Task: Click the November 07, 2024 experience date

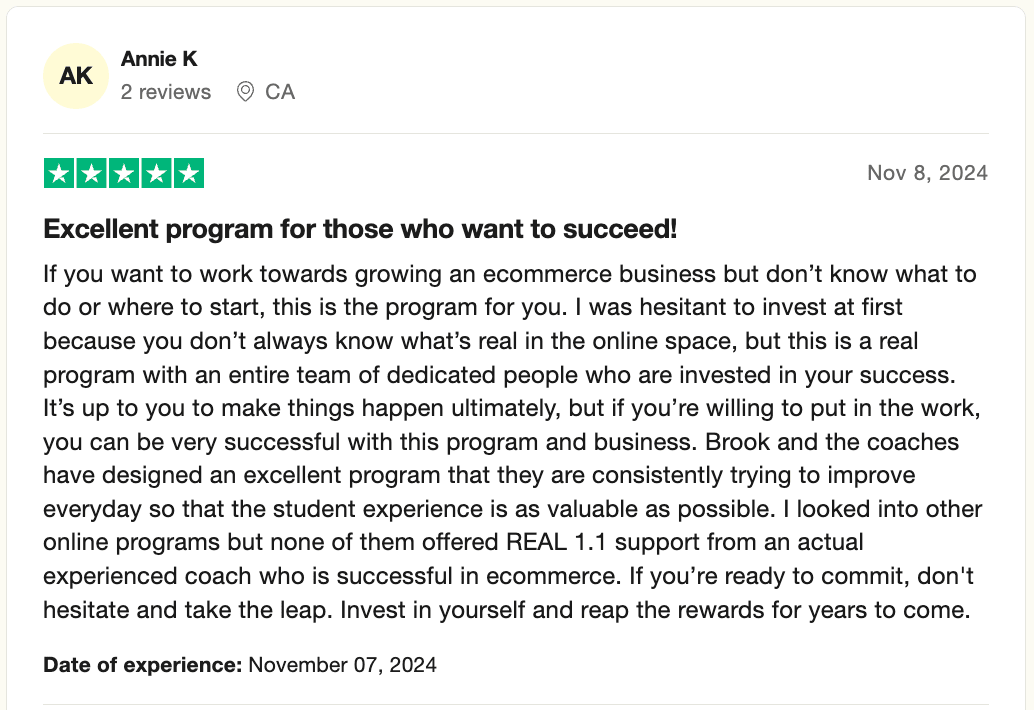Action: coord(342,664)
